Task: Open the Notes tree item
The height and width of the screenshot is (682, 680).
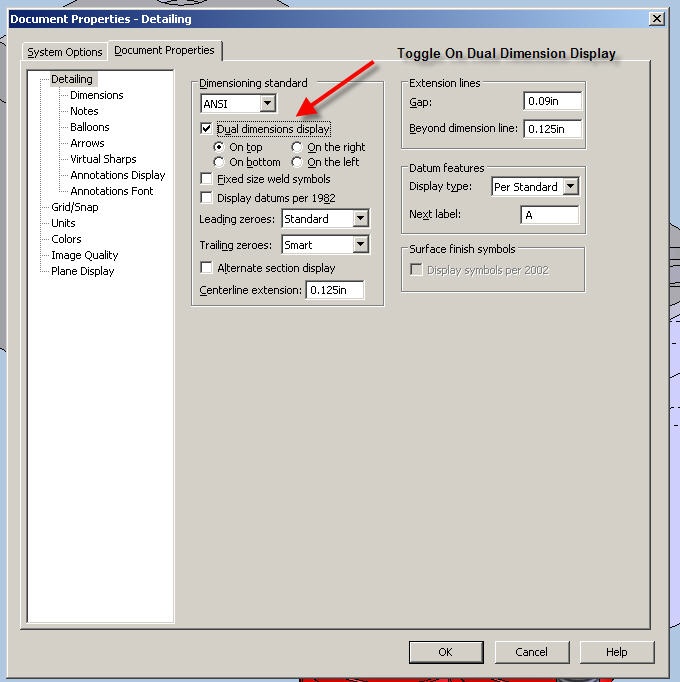Action: pos(84,111)
